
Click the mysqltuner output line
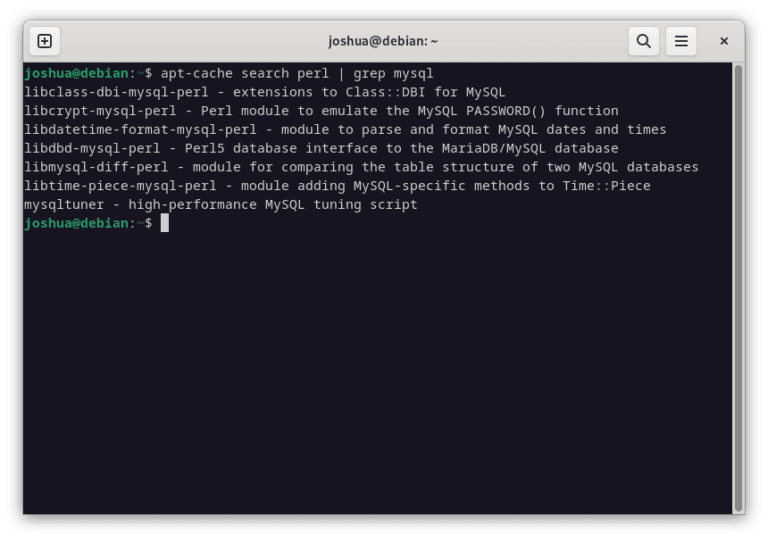pyautogui.click(x=221, y=204)
